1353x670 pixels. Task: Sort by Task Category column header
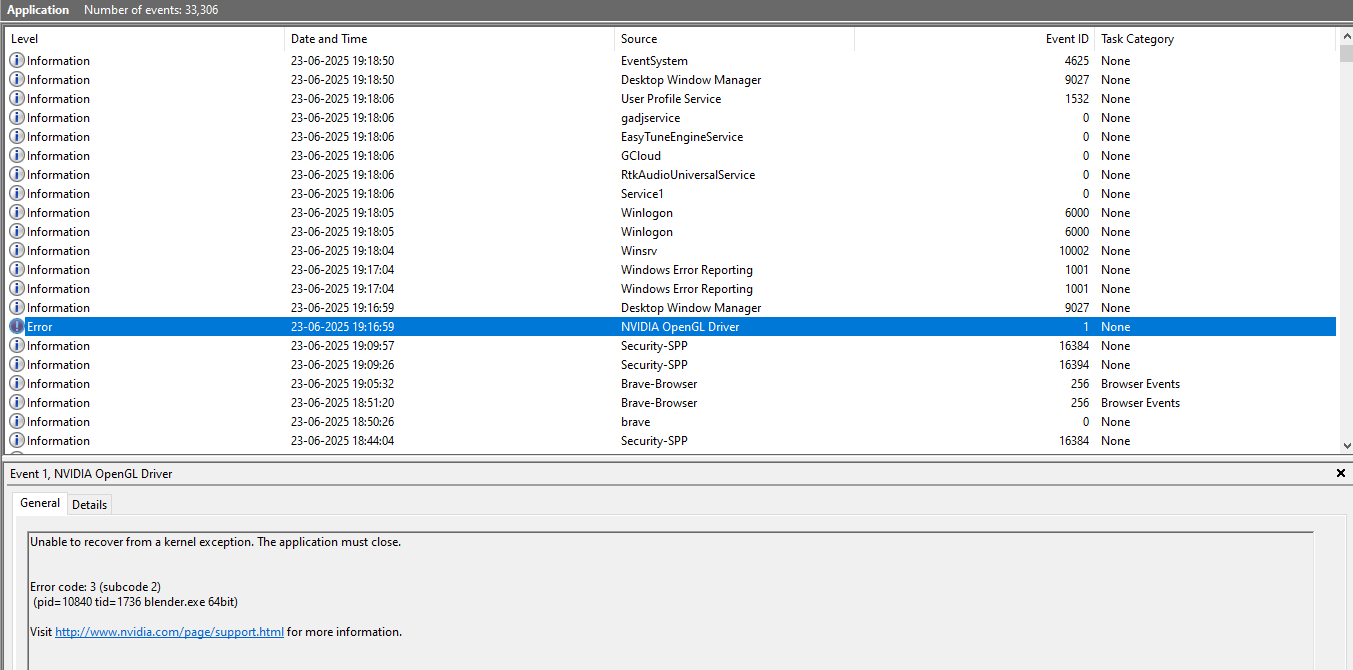1215,39
